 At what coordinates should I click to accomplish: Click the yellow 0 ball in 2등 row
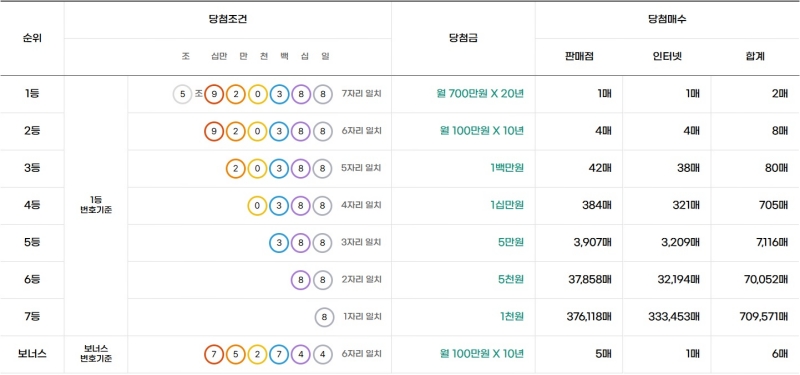[258, 131]
